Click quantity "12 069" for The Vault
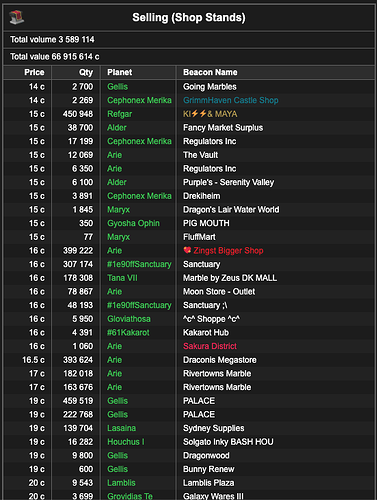Image resolution: width=377 pixels, height=500 pixels. click(81, 155)
